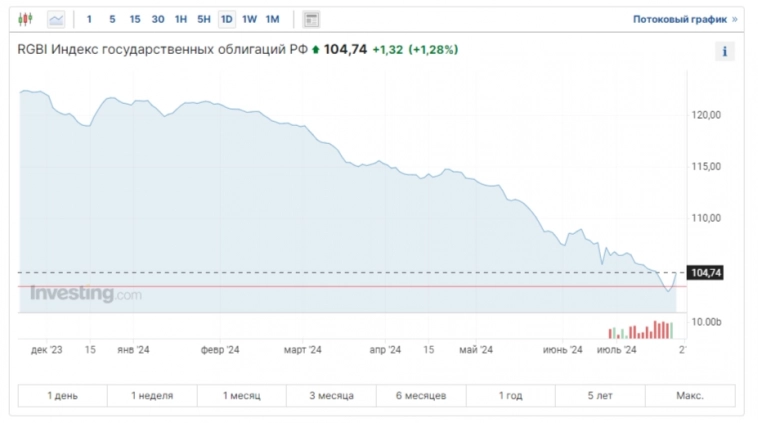Set the 1-minute interval
Image resolution: width=758 pixels, height=423 pixels.
tap(89, 19)
